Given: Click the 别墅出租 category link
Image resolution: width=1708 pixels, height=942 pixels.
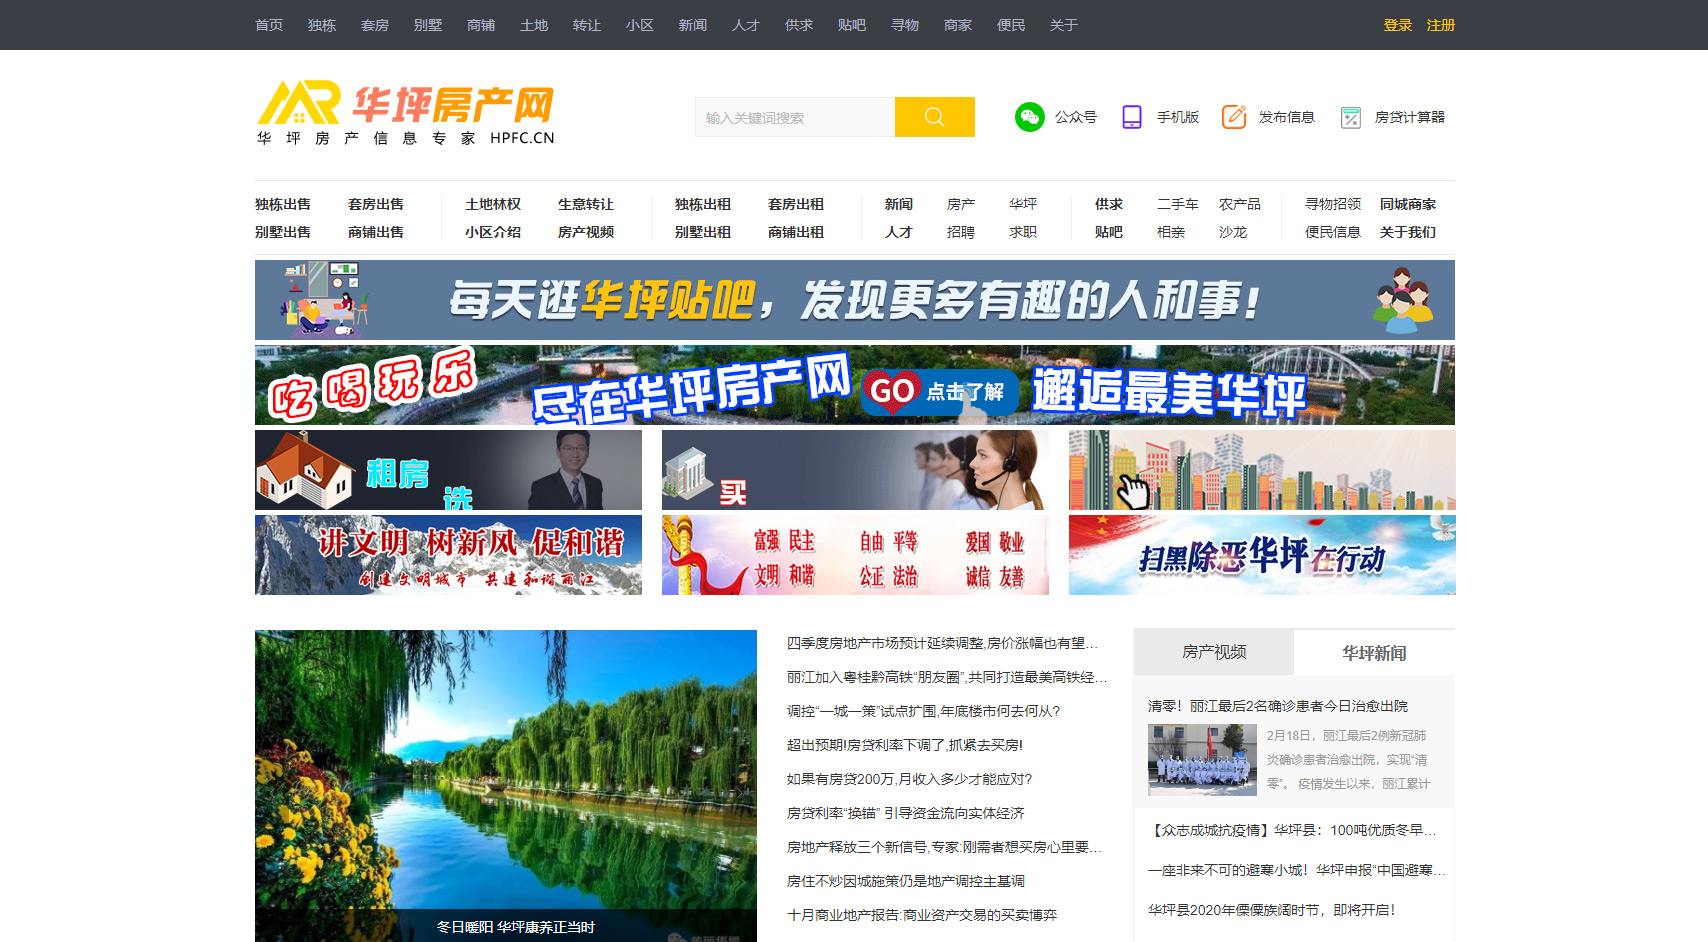Looking at the screenshot, I should click(x=703, y=232).
